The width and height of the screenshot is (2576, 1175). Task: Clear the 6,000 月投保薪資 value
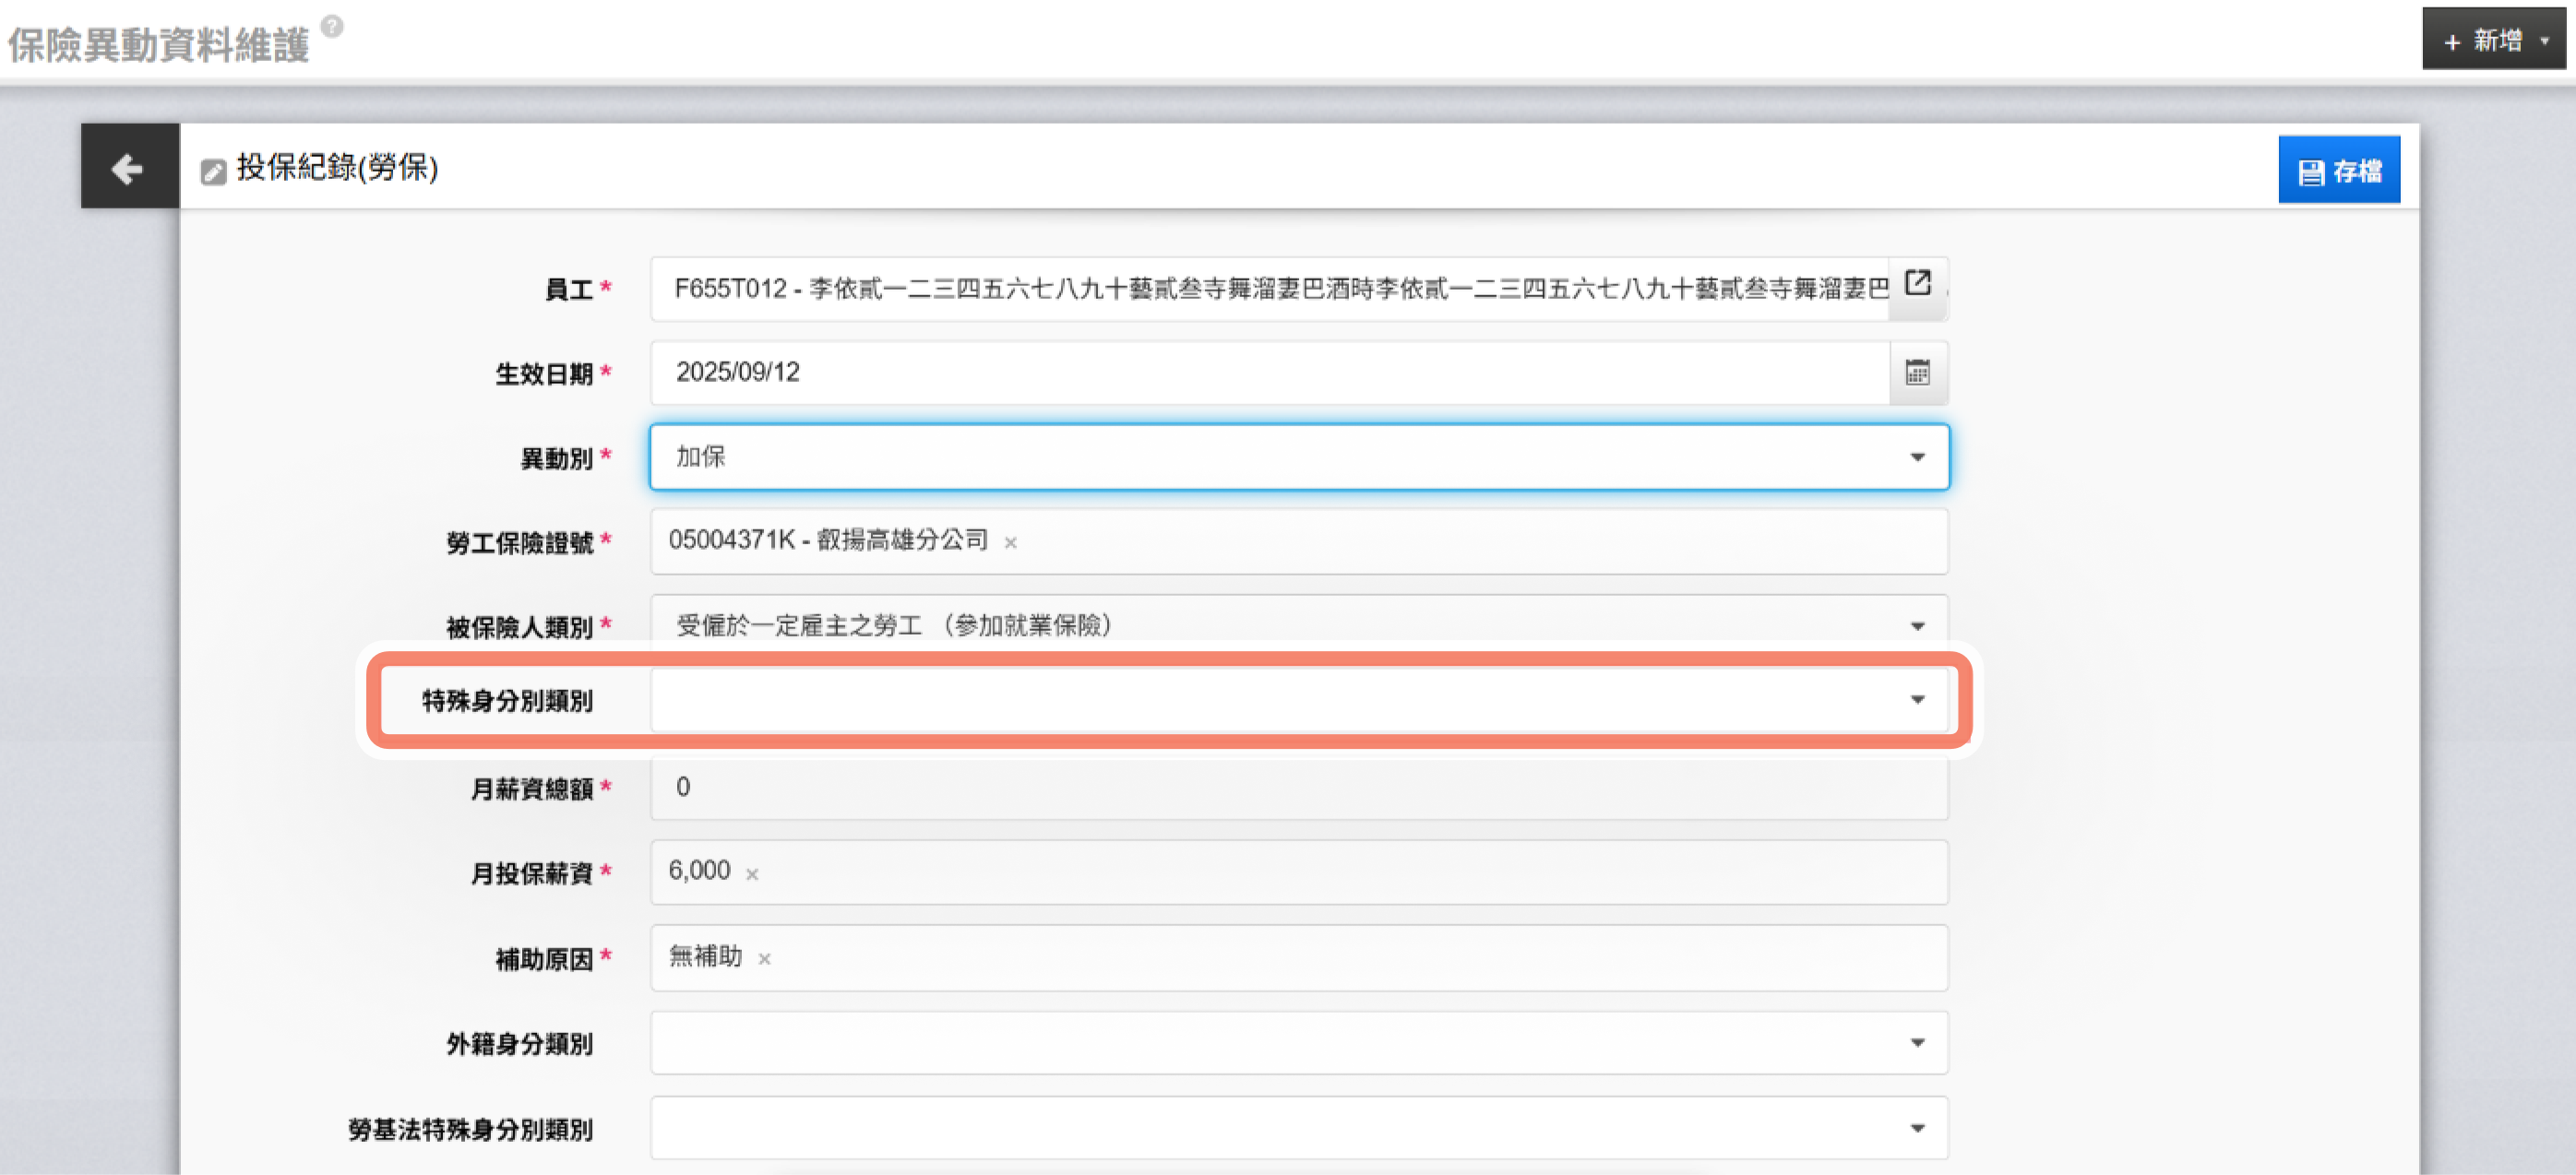pyautogui.click(x=752, y=874)
